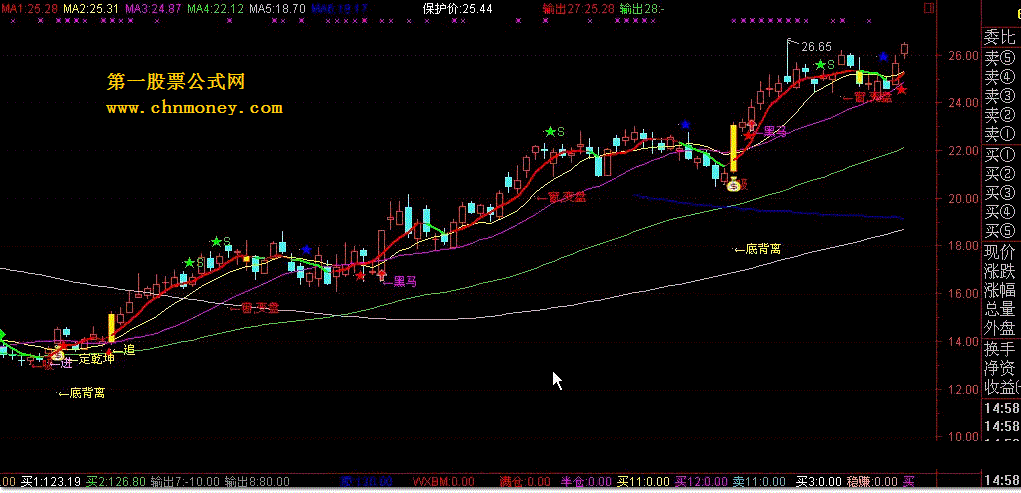Screen dimensions: 1021x493
Task: Click the MA2:25.31 indicator value
Action: coord(91,9)
